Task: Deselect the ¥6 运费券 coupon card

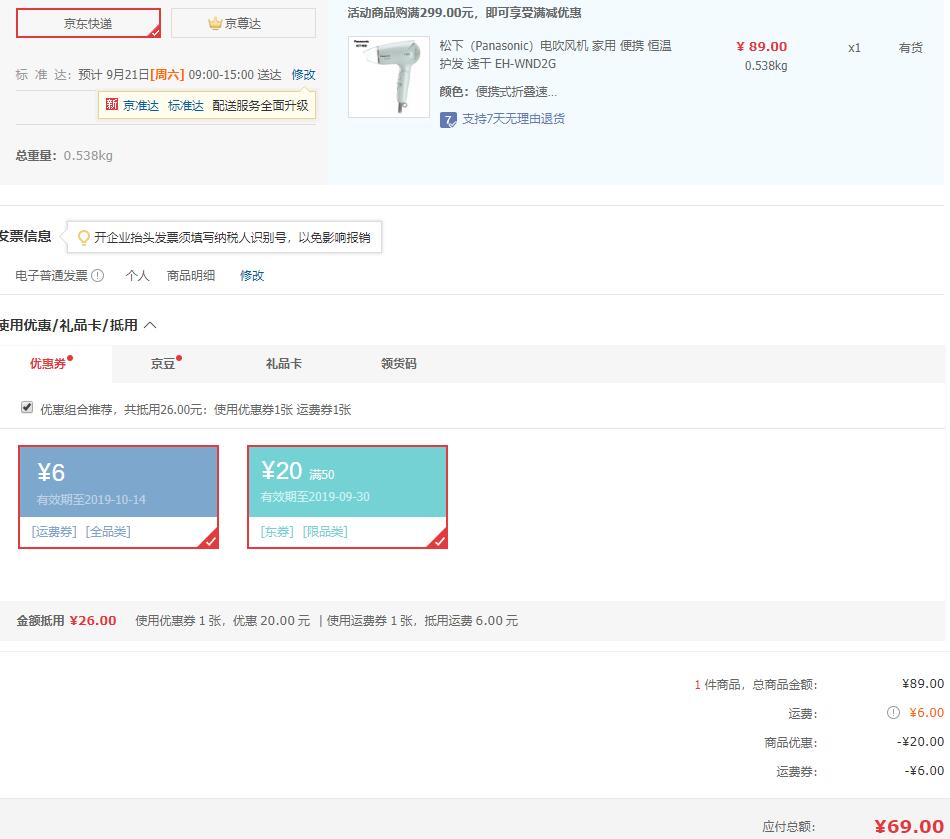Action: (x=118, y=497)
